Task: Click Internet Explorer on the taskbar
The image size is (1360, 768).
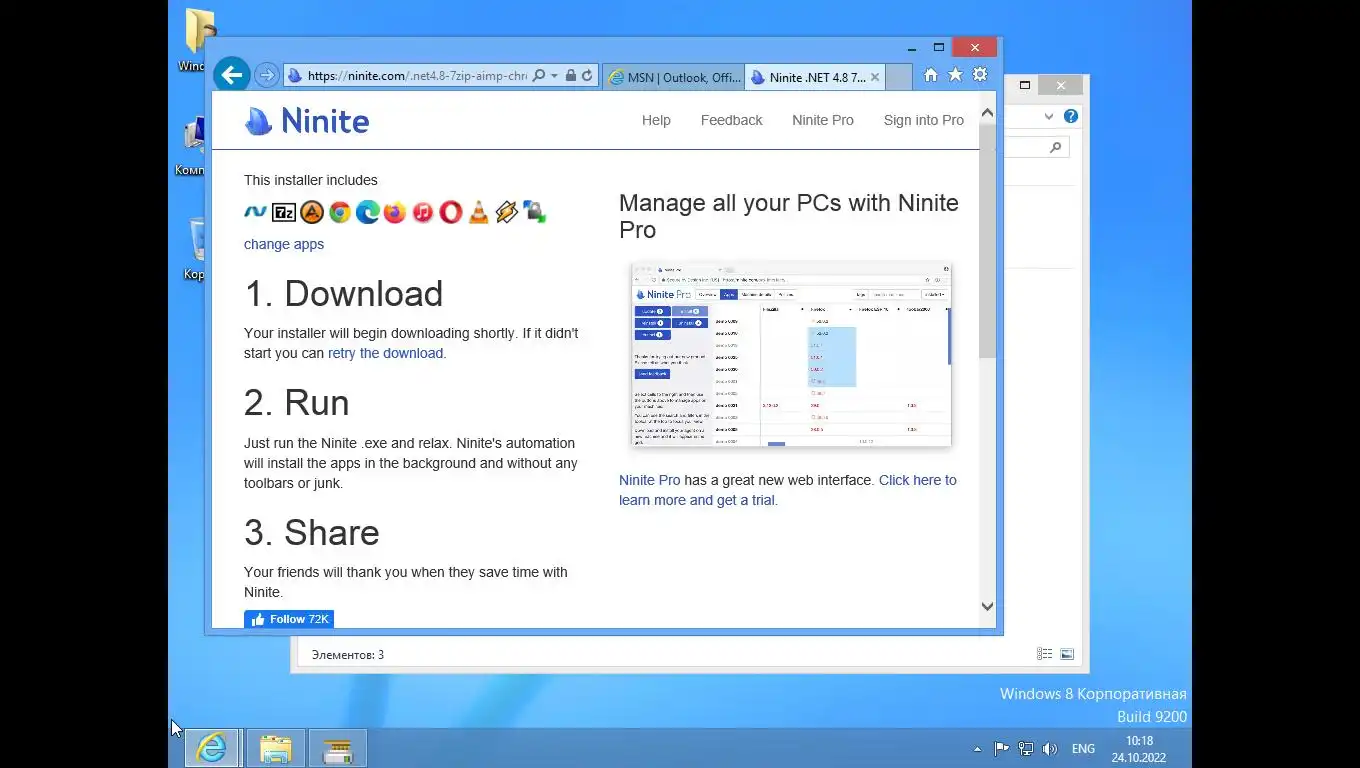Action: click(211, 748)
